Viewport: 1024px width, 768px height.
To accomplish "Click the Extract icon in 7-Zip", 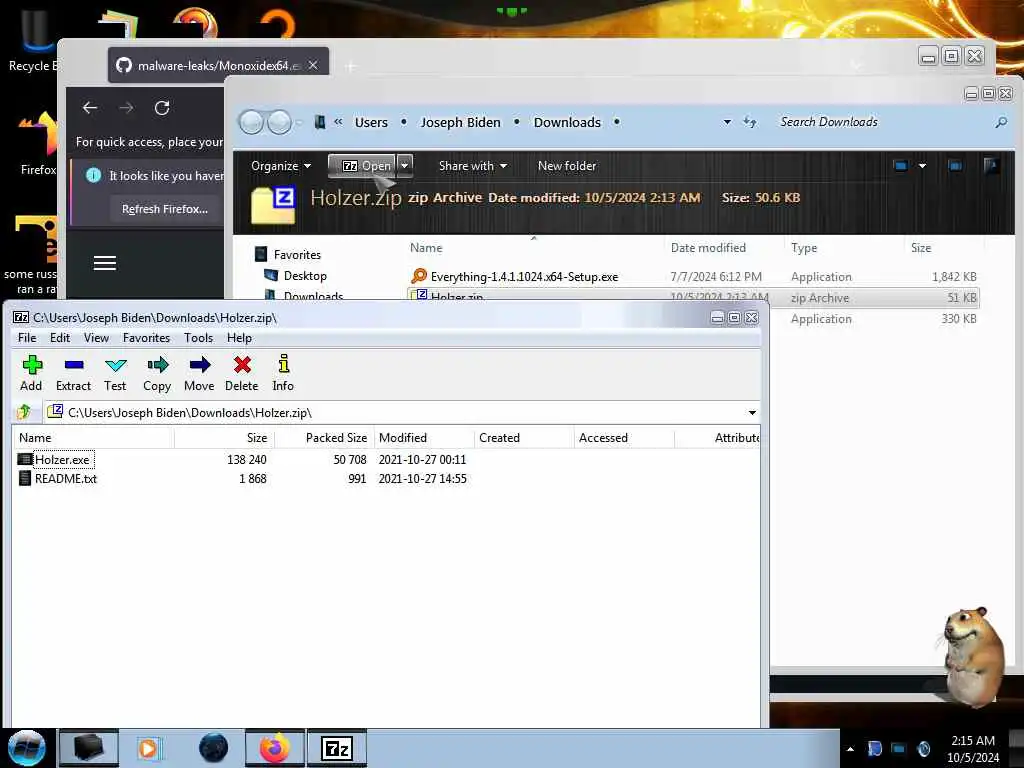I will [73, 374].
